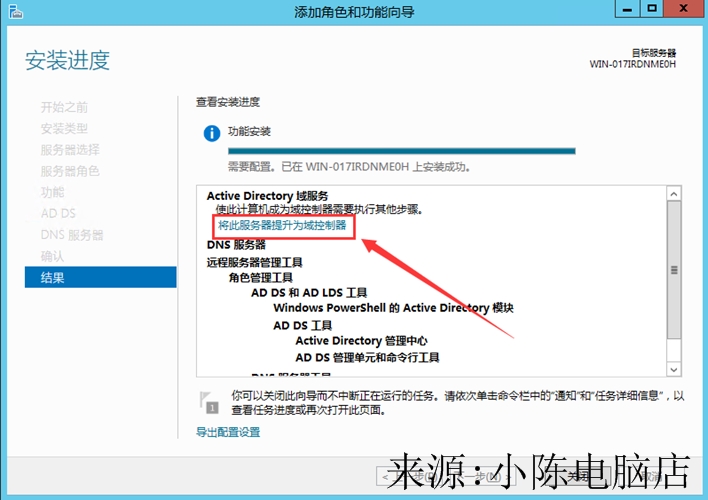Click 'AD DS 和 AD LDS 工具' entry
This screenshot has height=500, width=708.
pyautogui.click(x=309, y=293)
